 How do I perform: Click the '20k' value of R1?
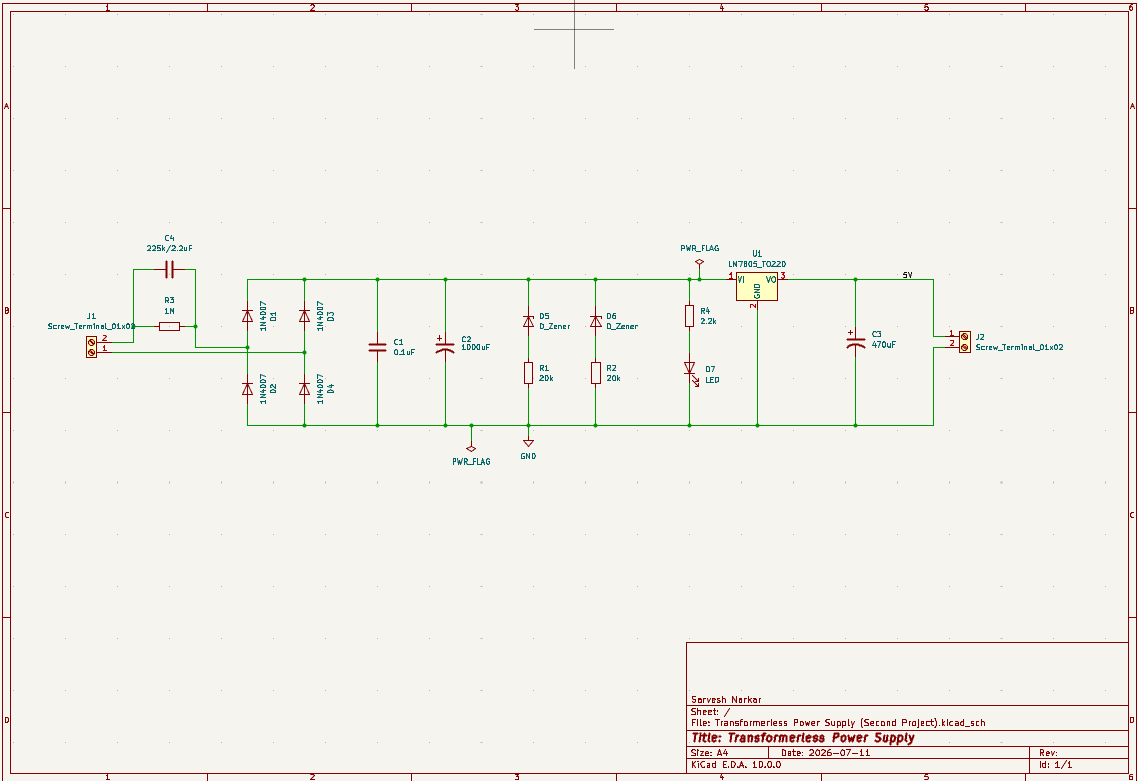pyautogui.click(x=546, y=379)
